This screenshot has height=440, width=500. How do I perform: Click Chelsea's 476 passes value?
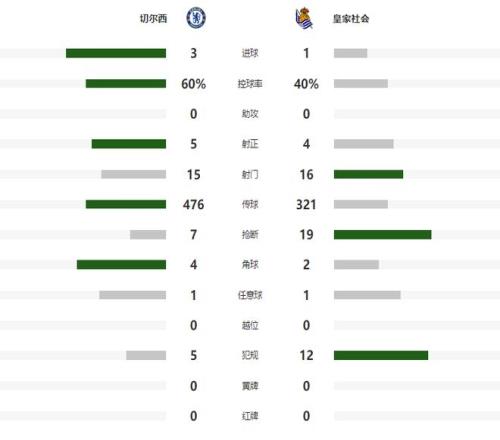(x=193, y=204)
